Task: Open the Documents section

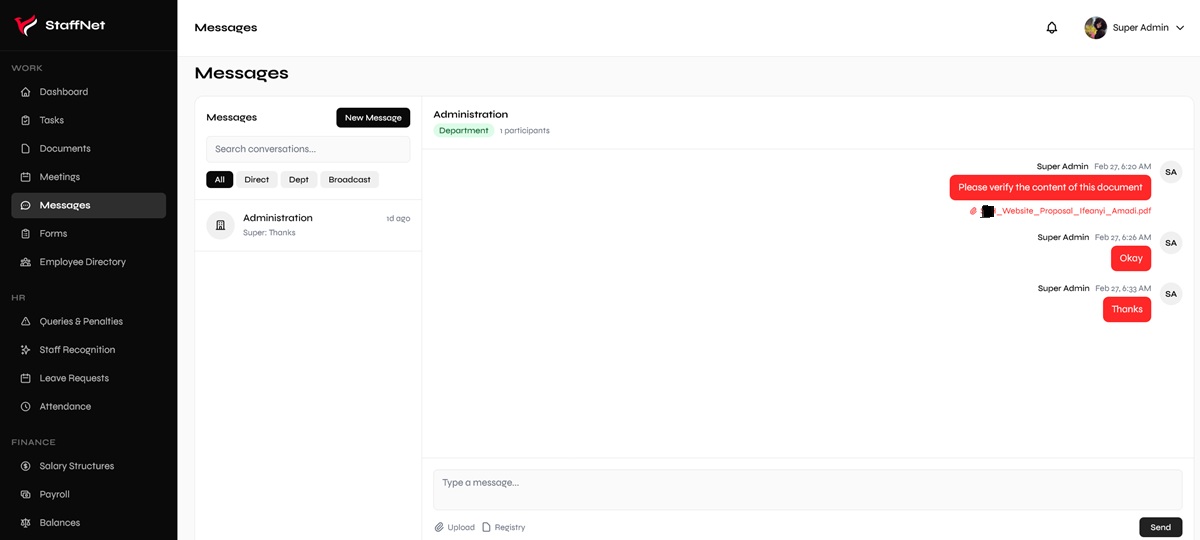Action: point(65,149)
